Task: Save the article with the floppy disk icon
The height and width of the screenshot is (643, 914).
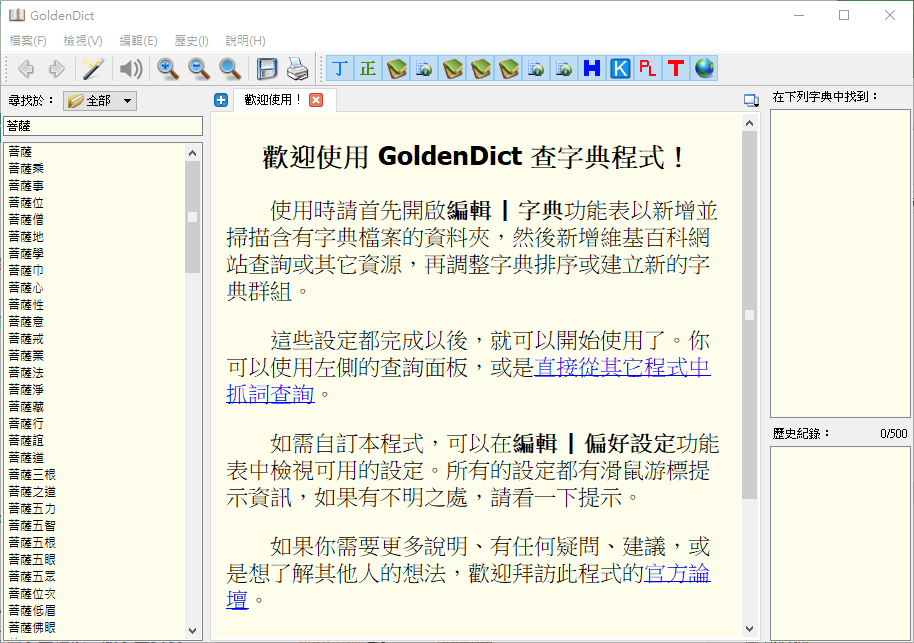Action: pos(267,69)
